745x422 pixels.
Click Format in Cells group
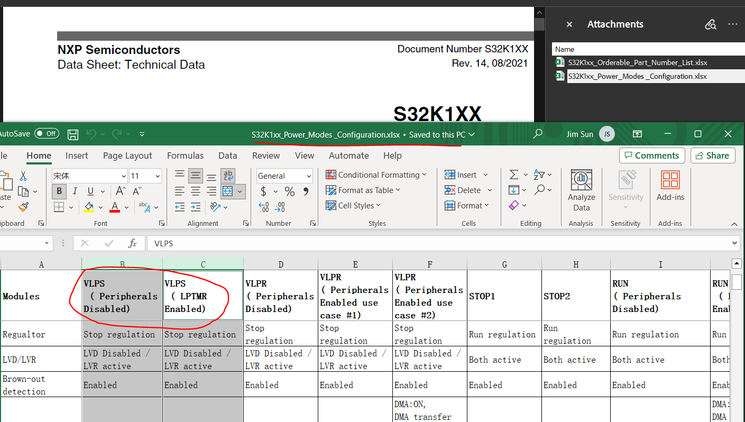click(467, 205)
